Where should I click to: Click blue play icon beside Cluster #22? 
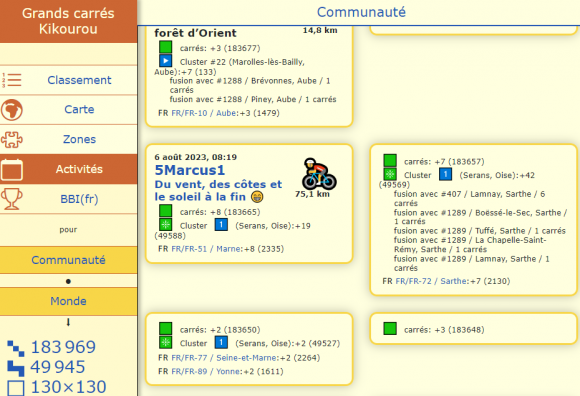pyautogui.click(x=165, y=61)
